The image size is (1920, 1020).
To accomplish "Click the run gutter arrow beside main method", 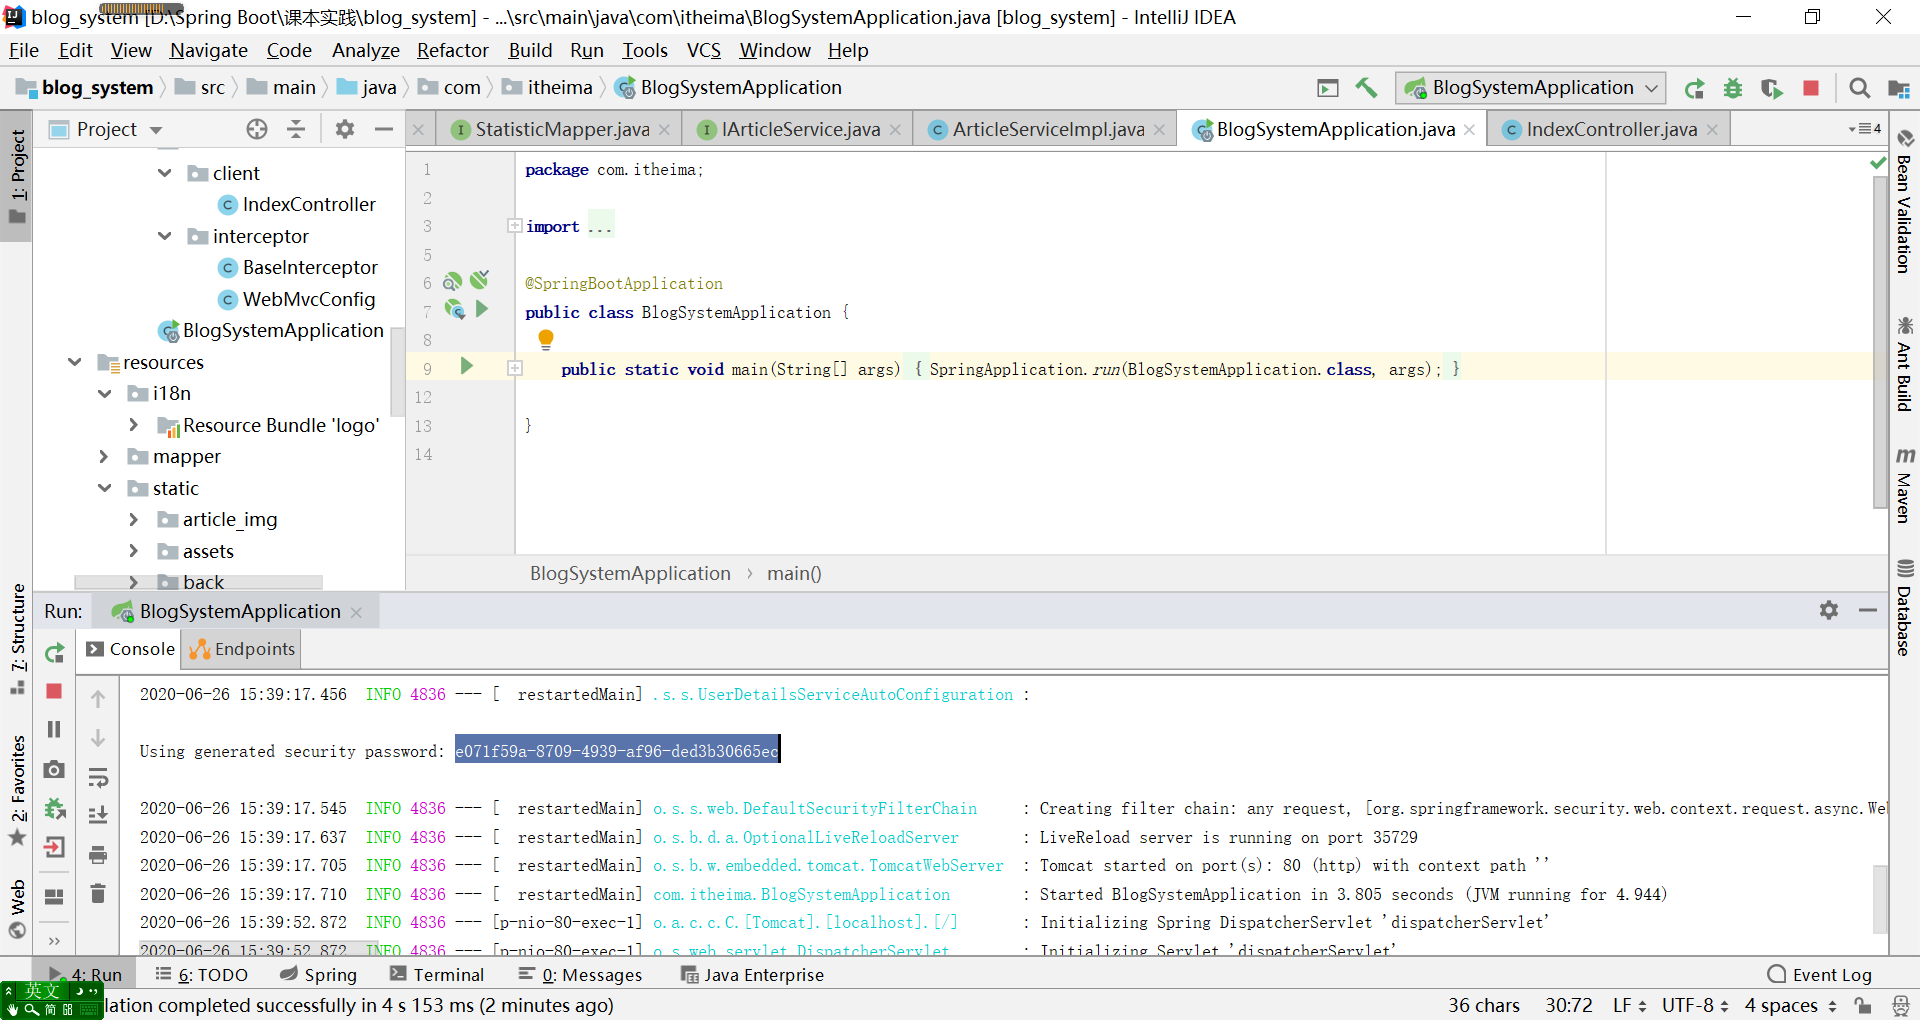I will coord(466,366).
